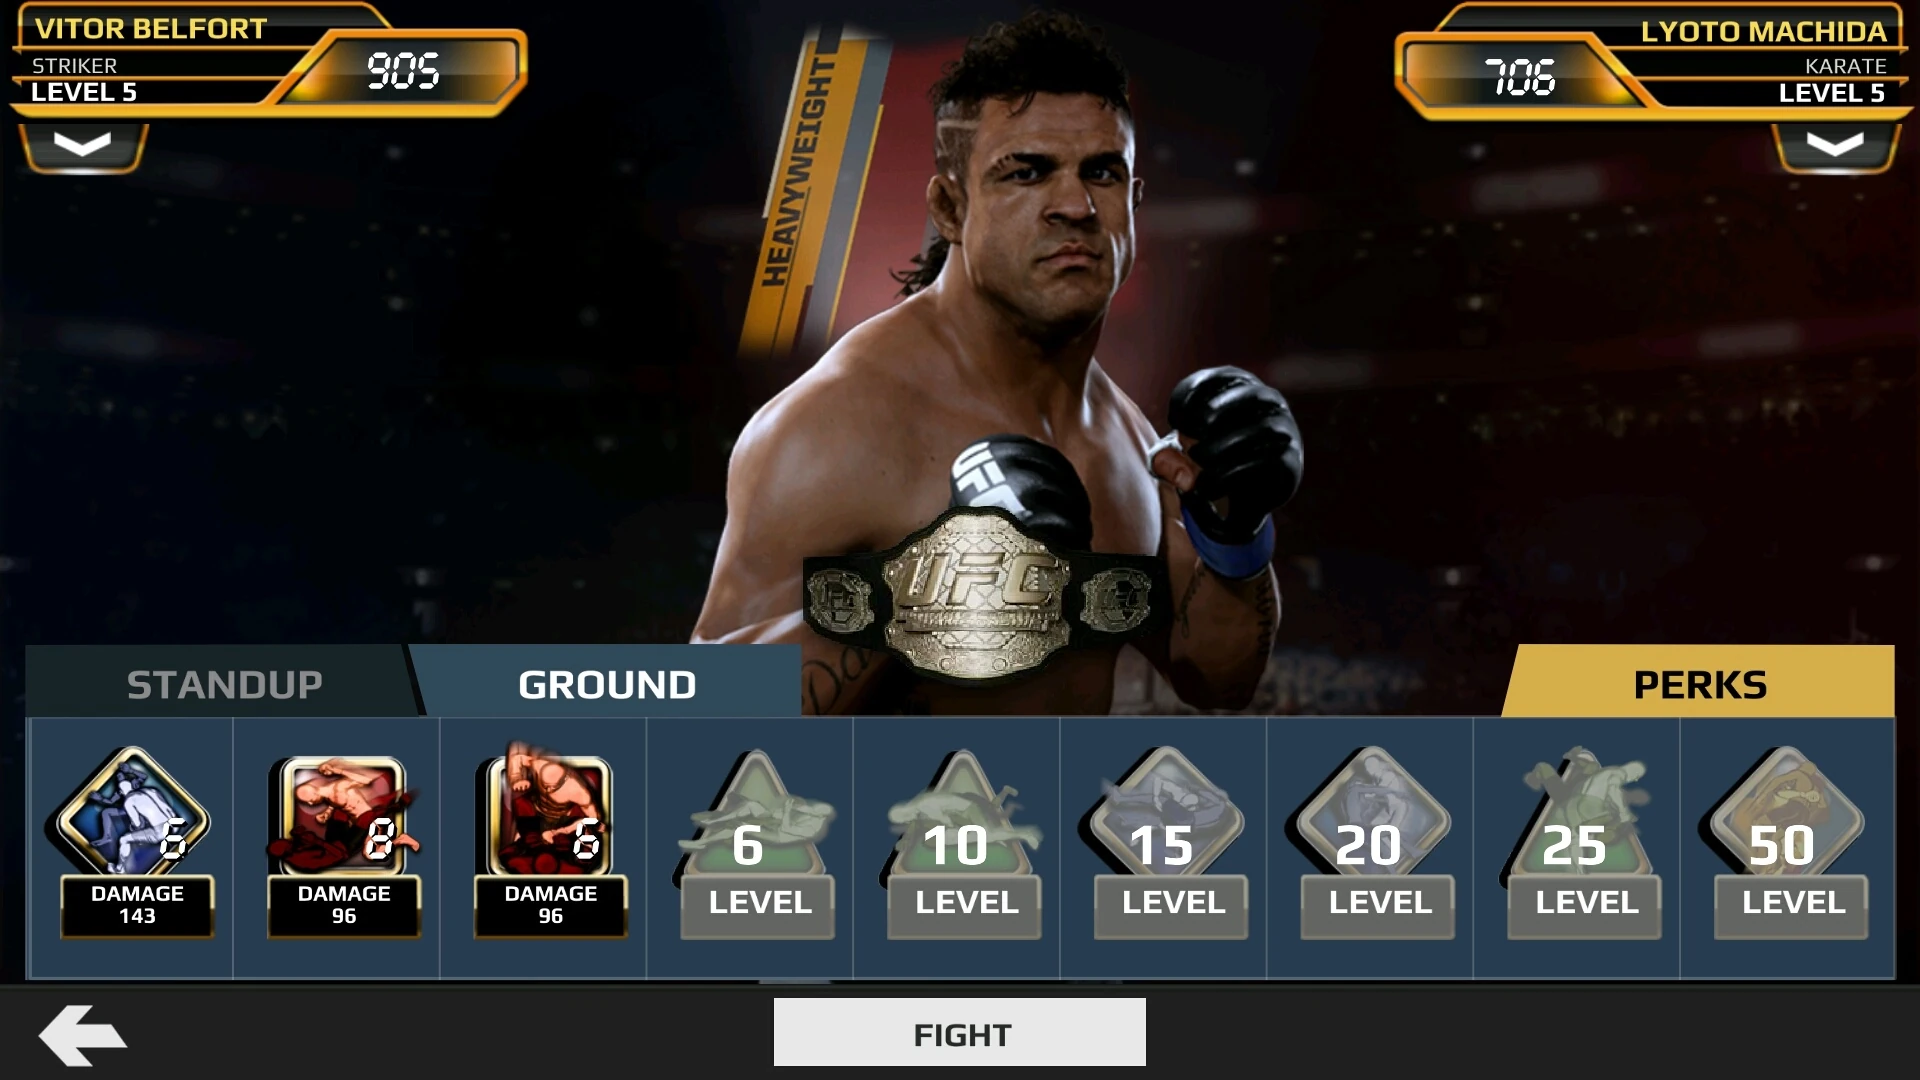This screenshot has height=1080, width=1920.
Task: Expand Lyoto Machida's stats chevron
Action: (1835, 148)
